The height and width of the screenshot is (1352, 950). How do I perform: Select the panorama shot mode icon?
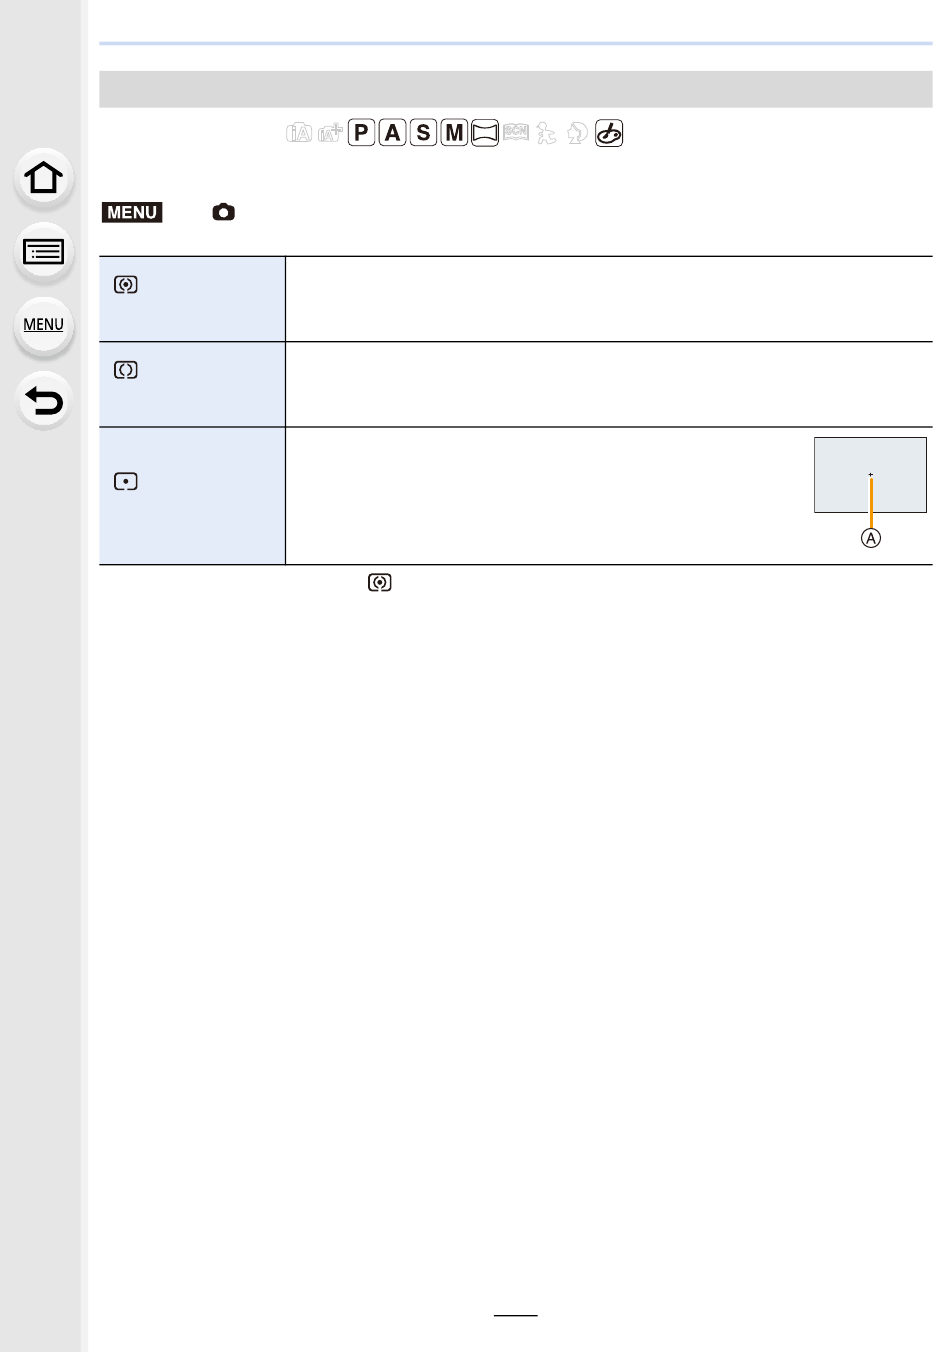point(485,133)
